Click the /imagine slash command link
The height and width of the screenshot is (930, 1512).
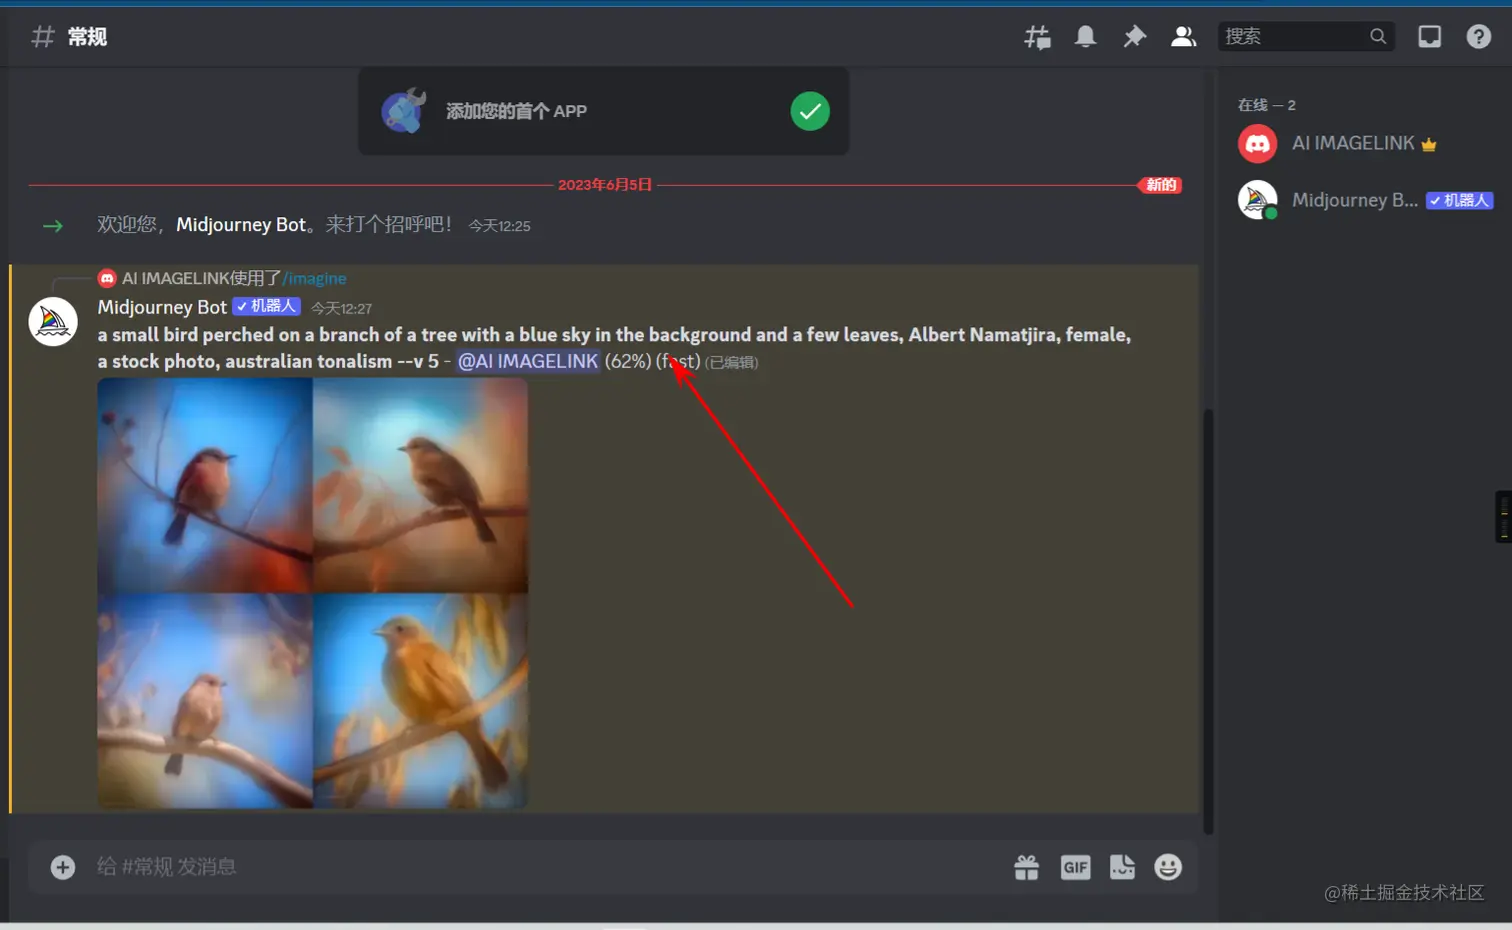point(316,278)
